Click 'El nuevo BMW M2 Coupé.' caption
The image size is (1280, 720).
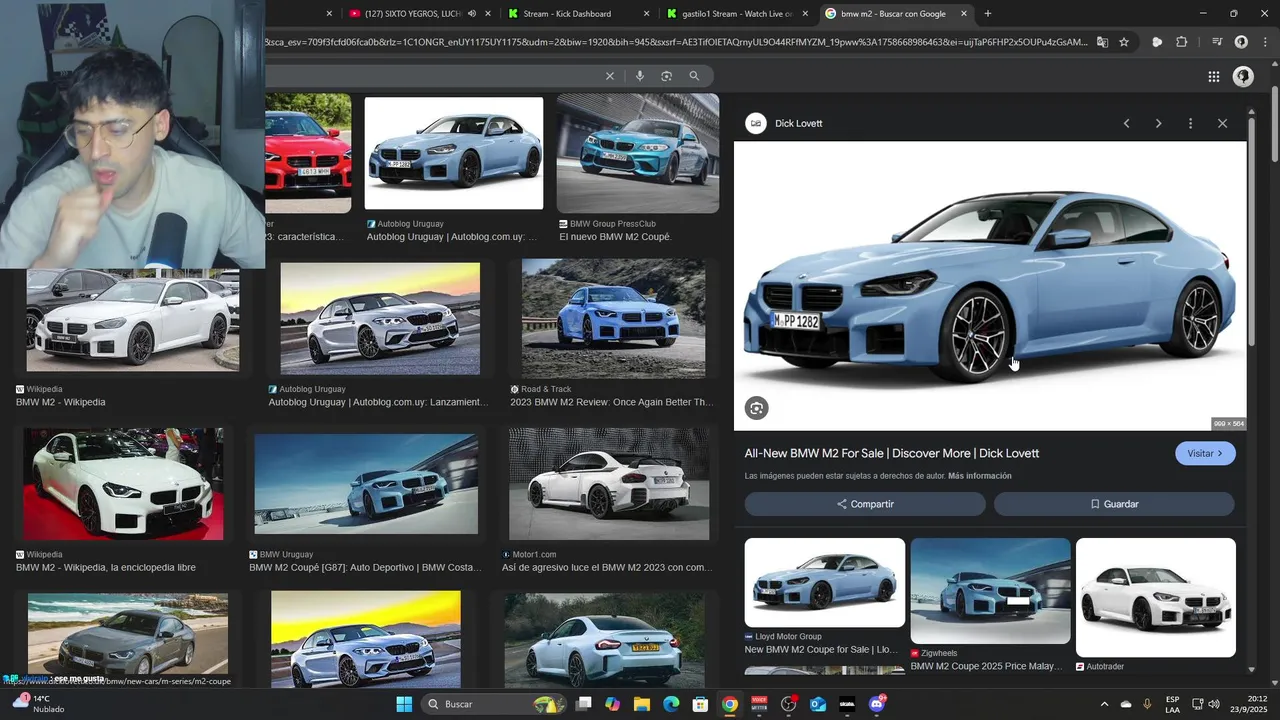click(615, 237)
